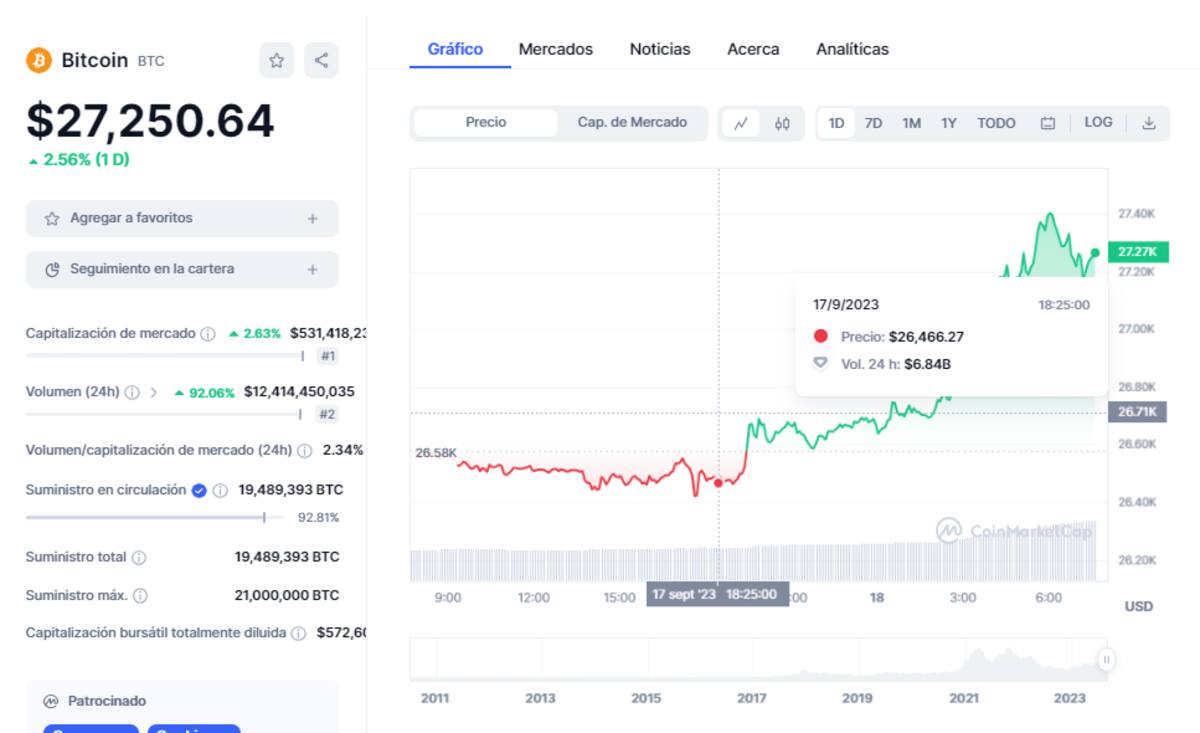
Task: Open the calendar date range picker
Action: click(1048, 123)
